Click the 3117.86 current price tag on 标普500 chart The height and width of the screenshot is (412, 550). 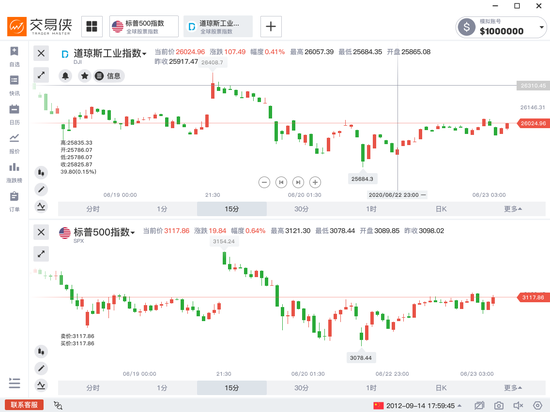click(x=533, y=297)
